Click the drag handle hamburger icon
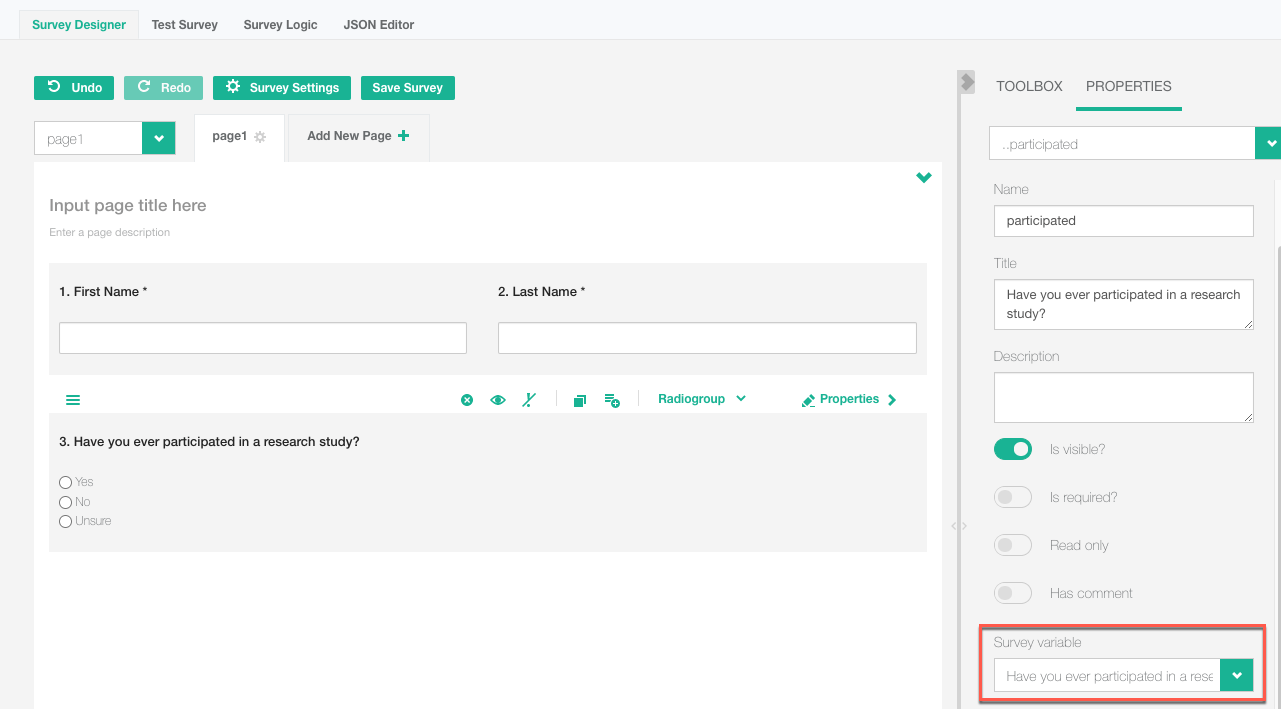The width and height of the screenshot is (1281, 709). point(73,400)
